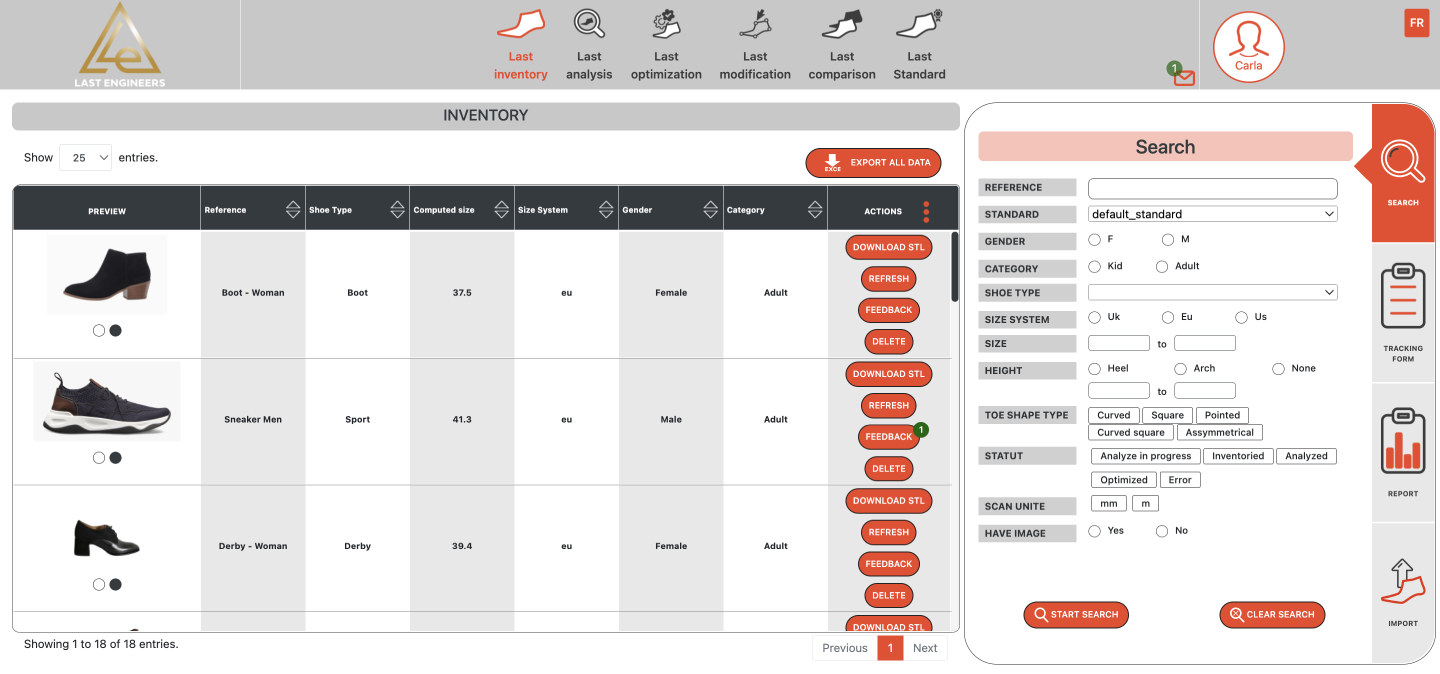Expand the Shoe Type dropdown

(1212, 293)
